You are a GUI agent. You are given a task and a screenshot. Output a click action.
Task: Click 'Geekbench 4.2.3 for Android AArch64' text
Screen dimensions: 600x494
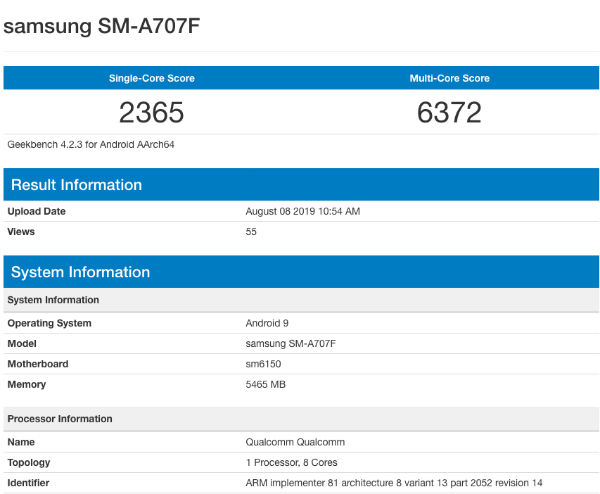[91, 145]
